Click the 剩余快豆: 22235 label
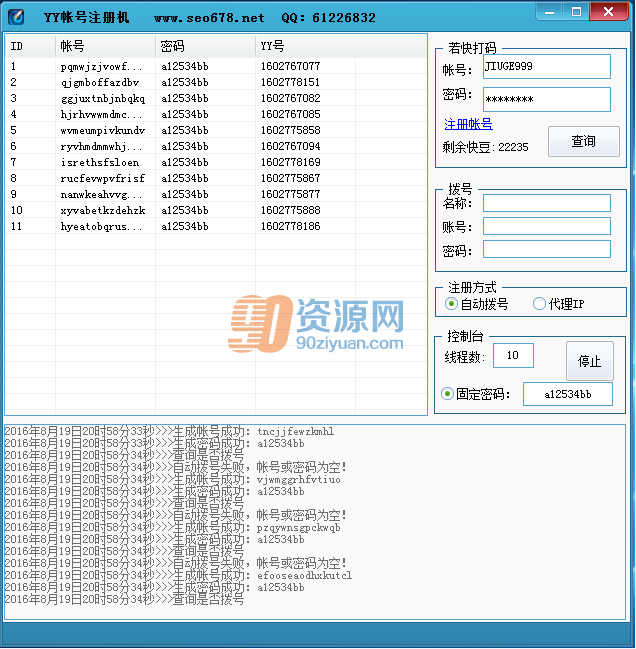This screenshot has height=649, width=636. [485, 147]
